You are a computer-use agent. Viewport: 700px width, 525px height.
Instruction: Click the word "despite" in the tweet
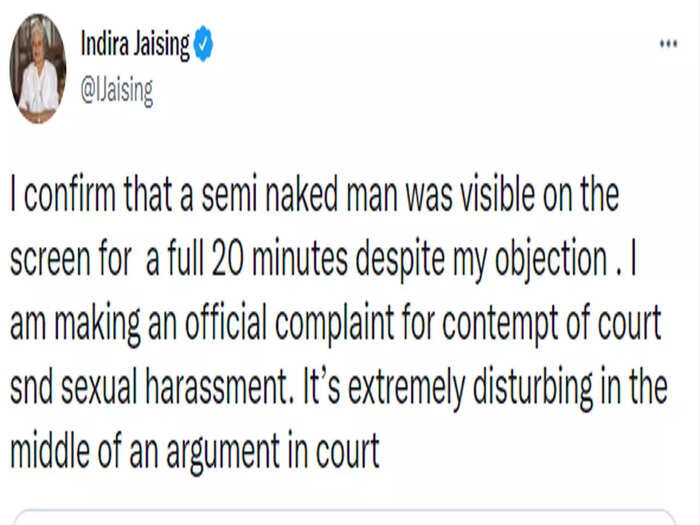pyautogui.click(x=400, y=261)
